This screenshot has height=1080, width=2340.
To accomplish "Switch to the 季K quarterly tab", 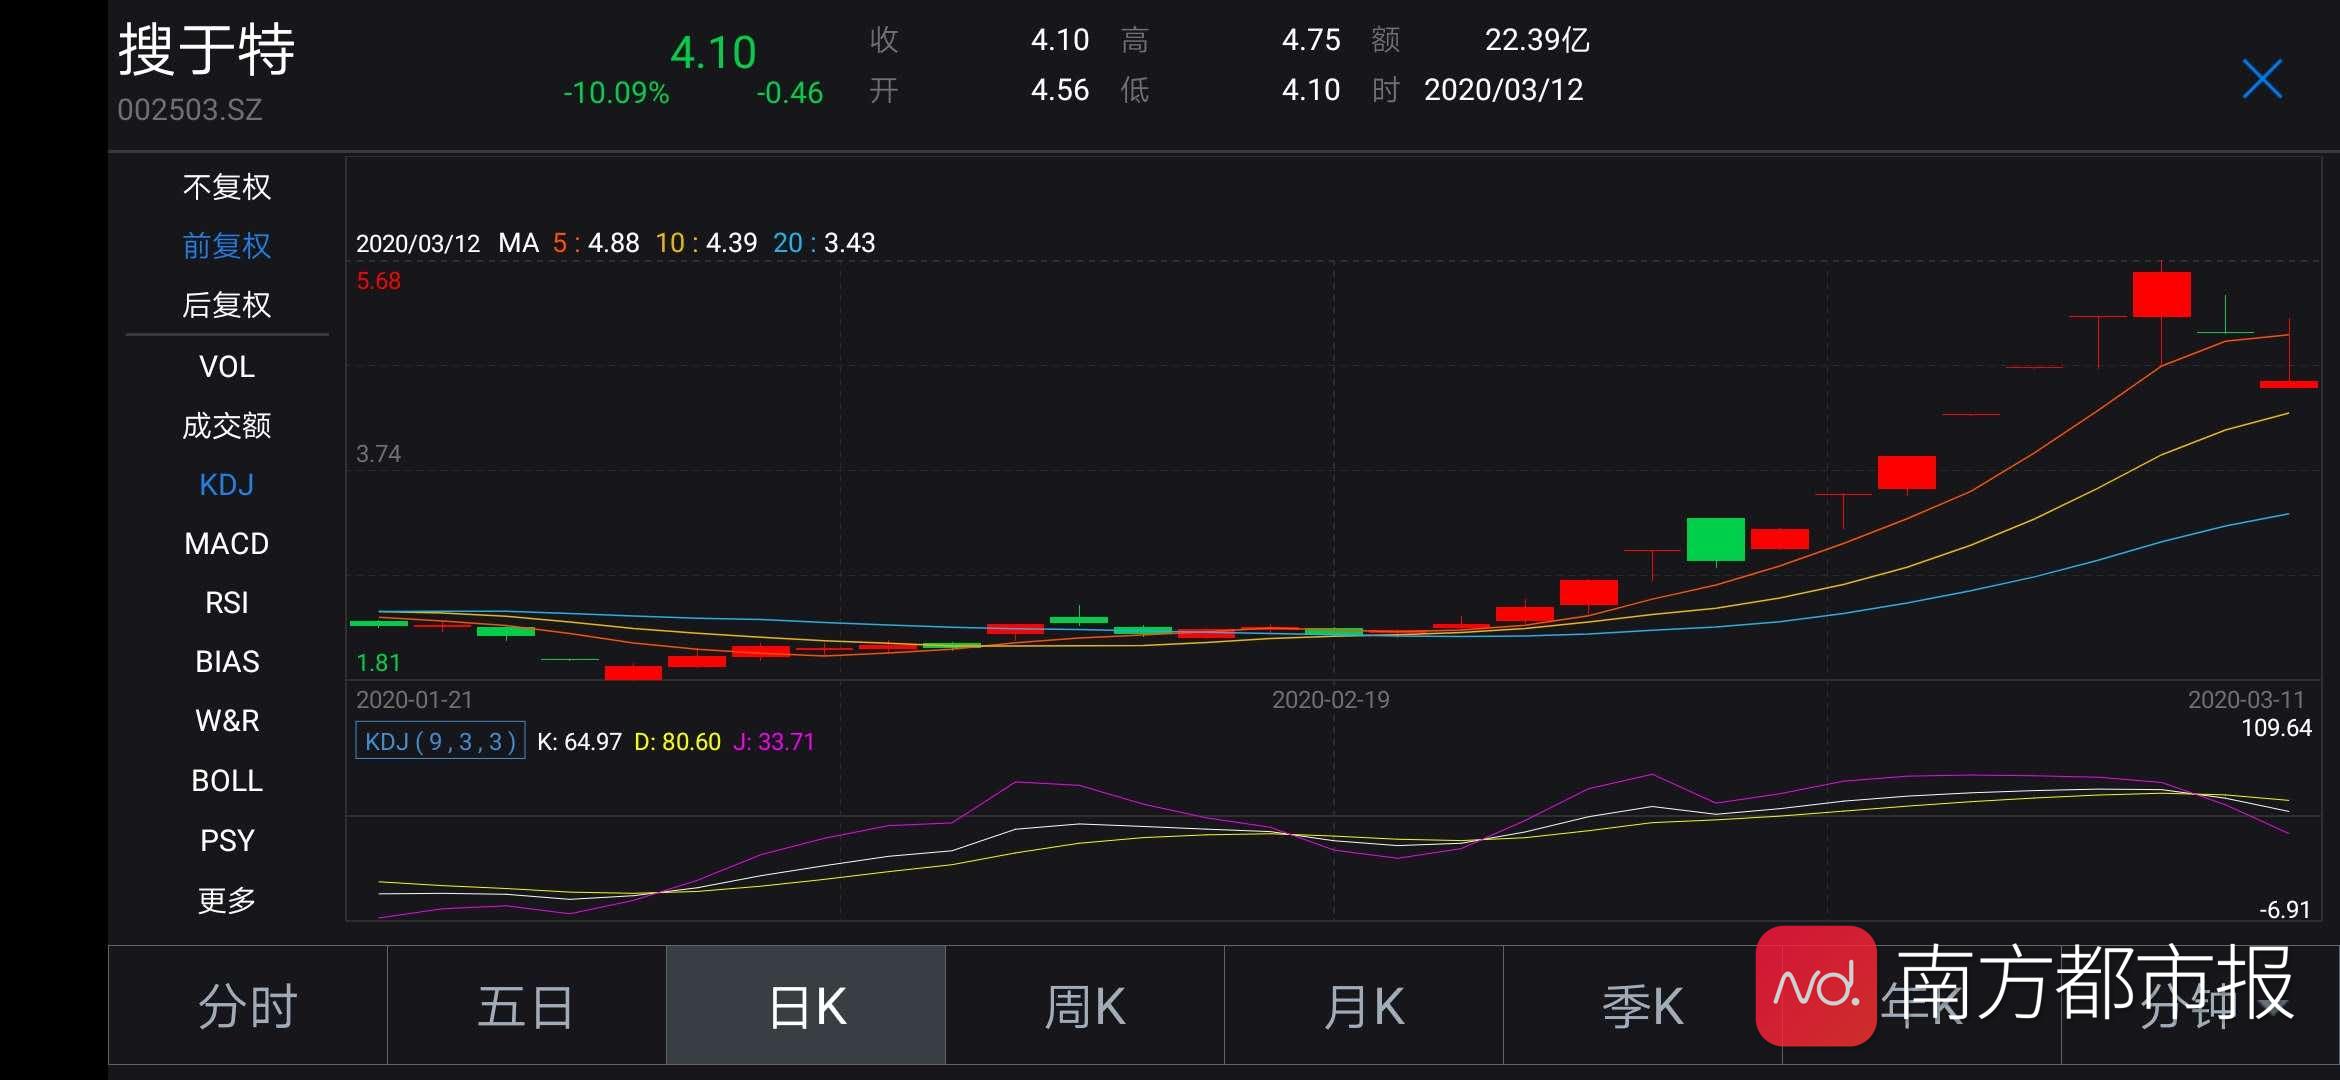I will click(x=1643, y=1006).
